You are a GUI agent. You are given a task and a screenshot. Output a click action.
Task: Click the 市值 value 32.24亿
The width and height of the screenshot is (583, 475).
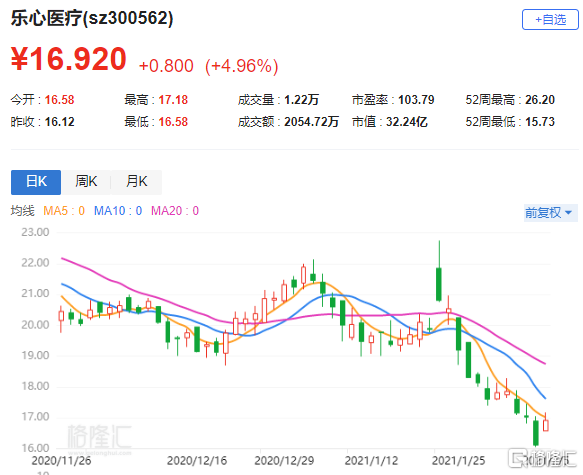click(x=407, y=122)
